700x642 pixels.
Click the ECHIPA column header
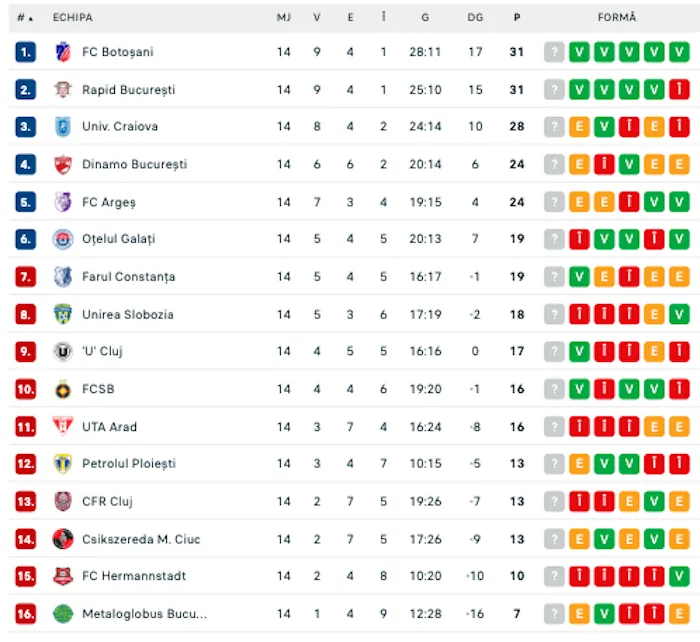coord(73,18)
